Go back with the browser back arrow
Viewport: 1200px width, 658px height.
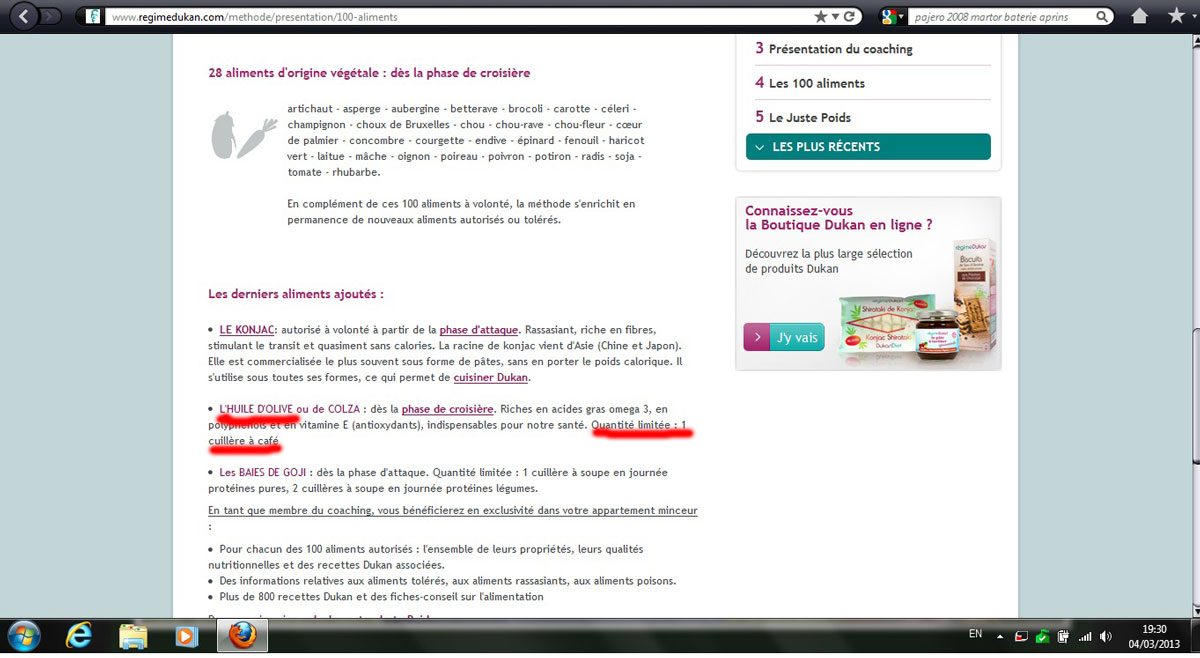point(25,16)
